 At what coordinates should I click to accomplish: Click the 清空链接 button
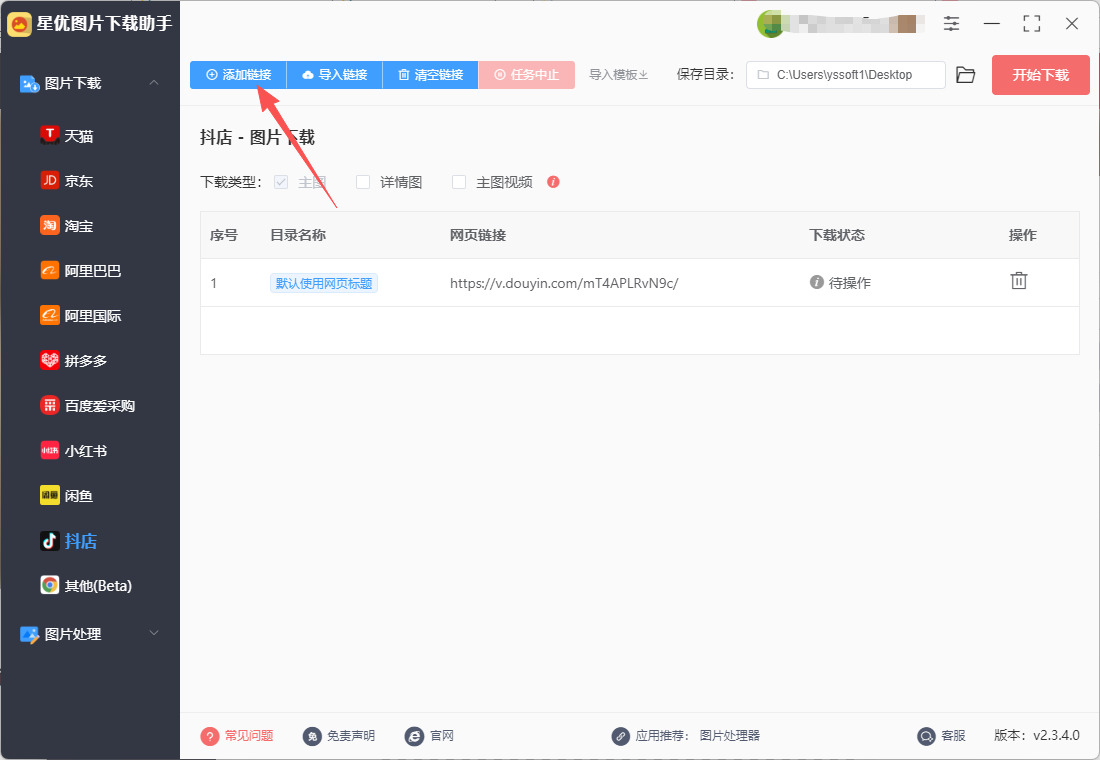tap(430, 74)
